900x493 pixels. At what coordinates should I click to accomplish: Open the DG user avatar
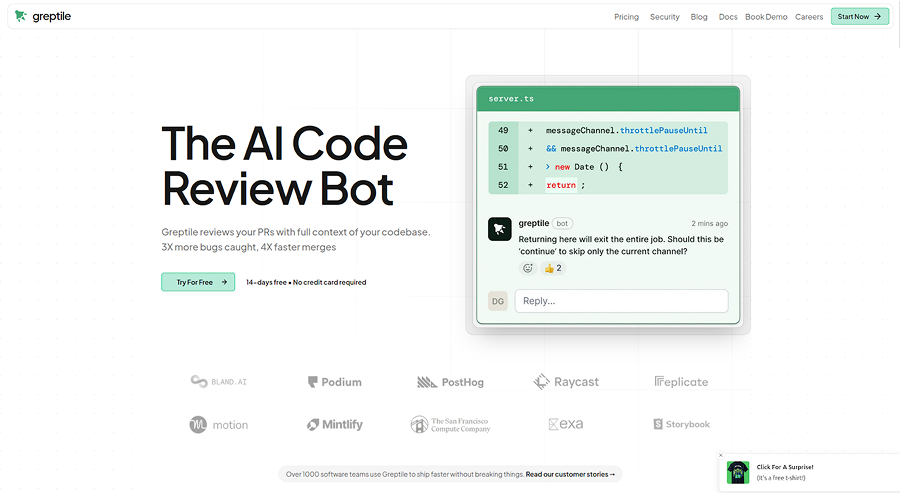[x=498, y=301]
